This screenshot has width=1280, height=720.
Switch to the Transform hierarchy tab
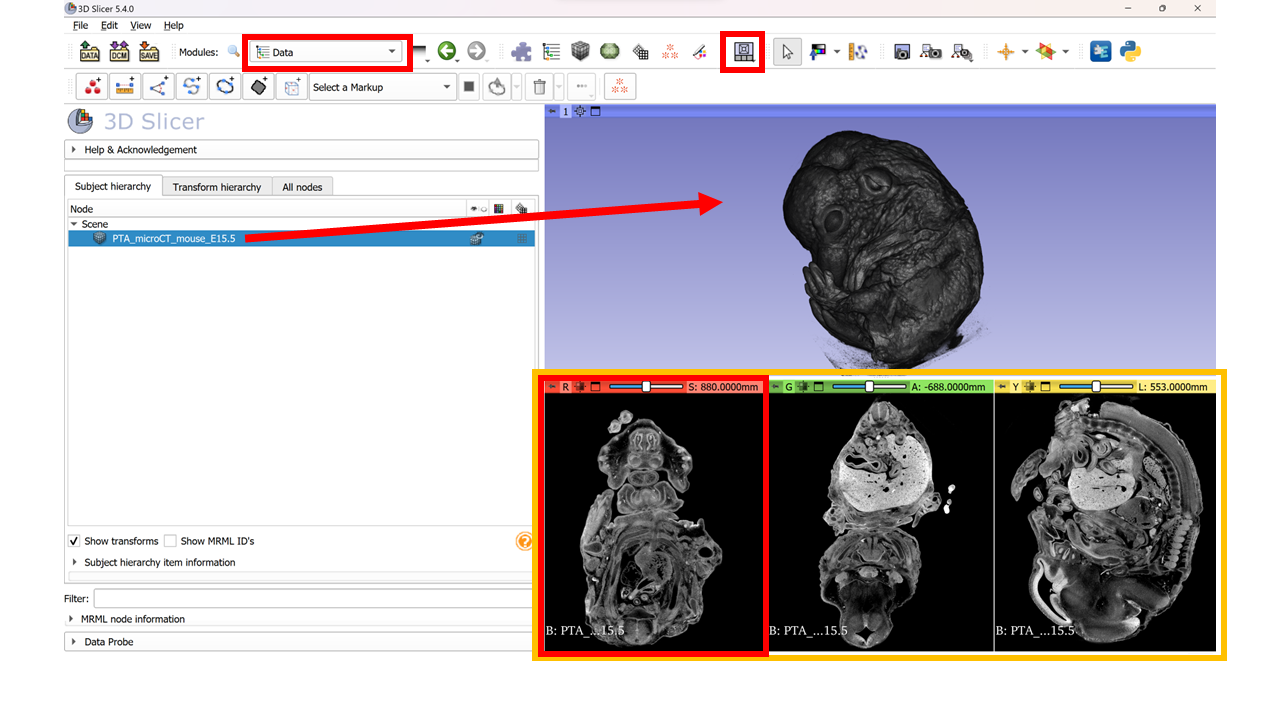217,187
